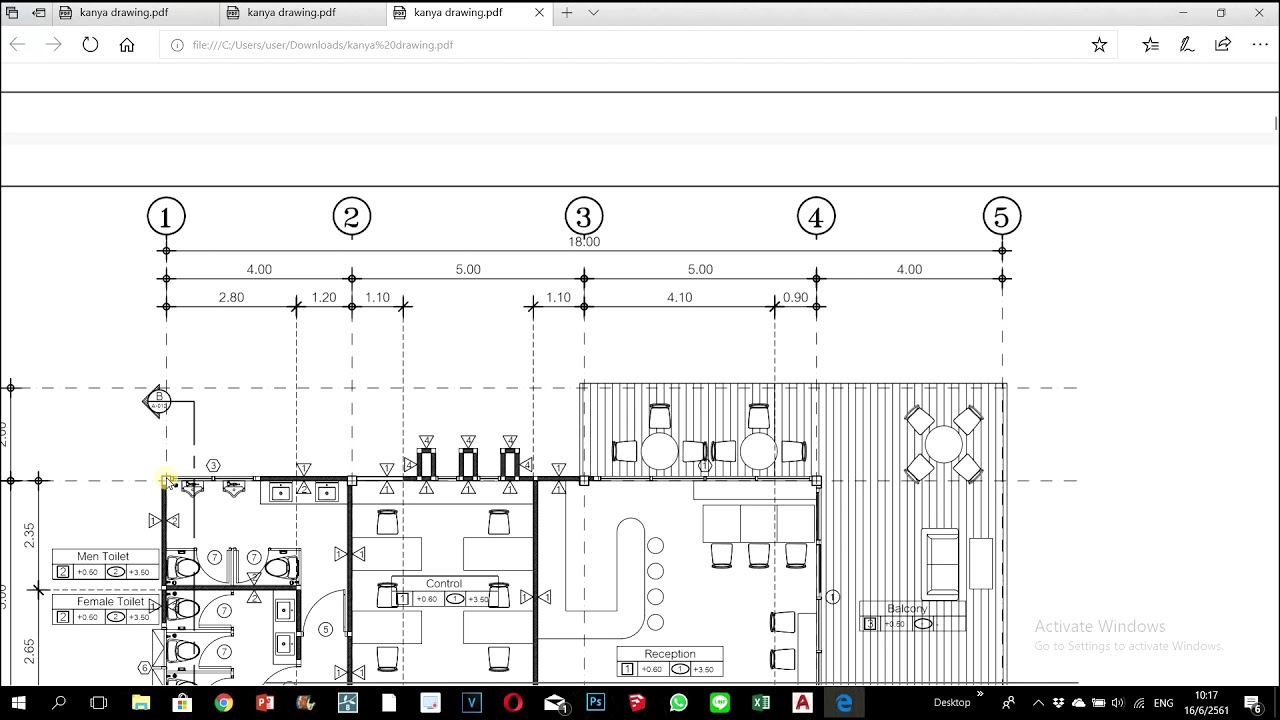
Task: Launch File Explorer from taskbar
Action: (140, 703)
